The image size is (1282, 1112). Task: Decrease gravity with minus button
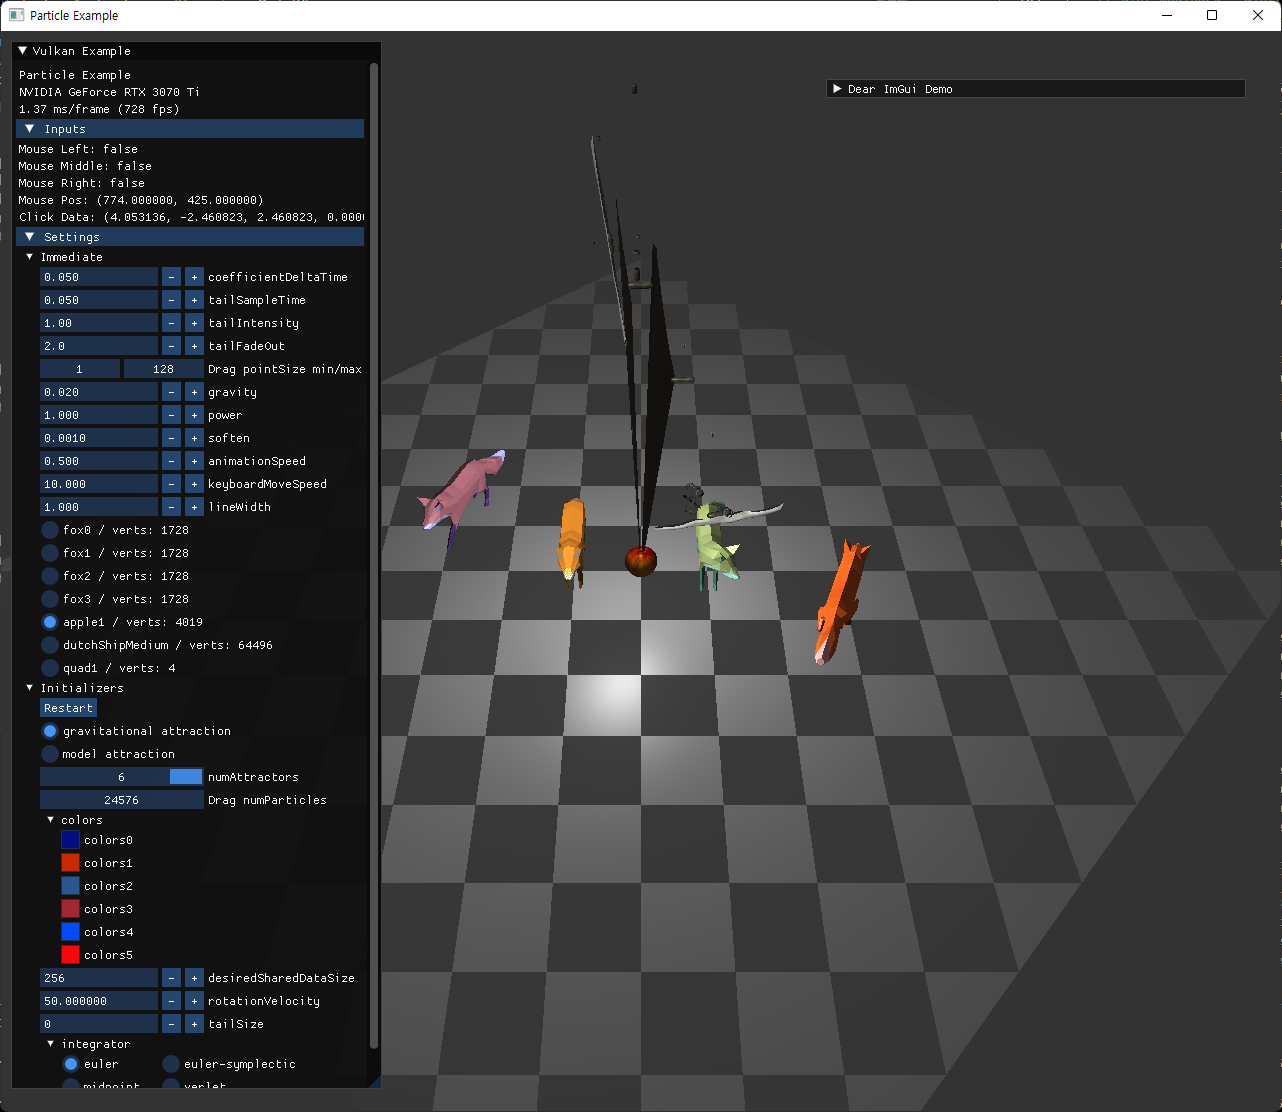[x=171, y=392]
